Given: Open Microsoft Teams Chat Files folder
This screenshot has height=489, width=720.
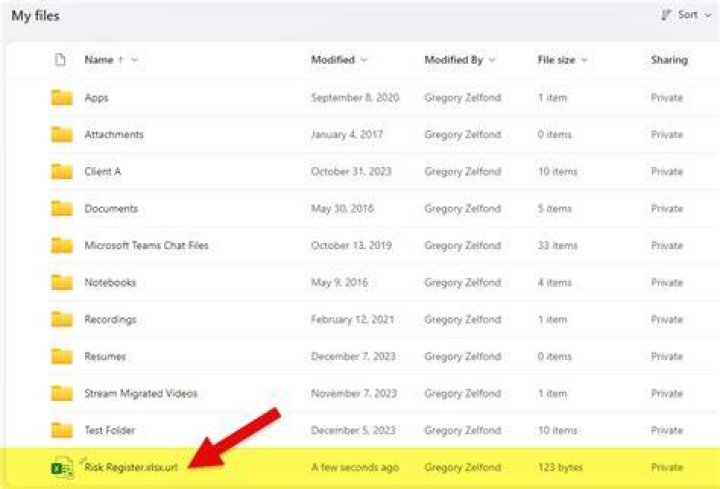Looking at the screenshot, I should click(146, 245).
